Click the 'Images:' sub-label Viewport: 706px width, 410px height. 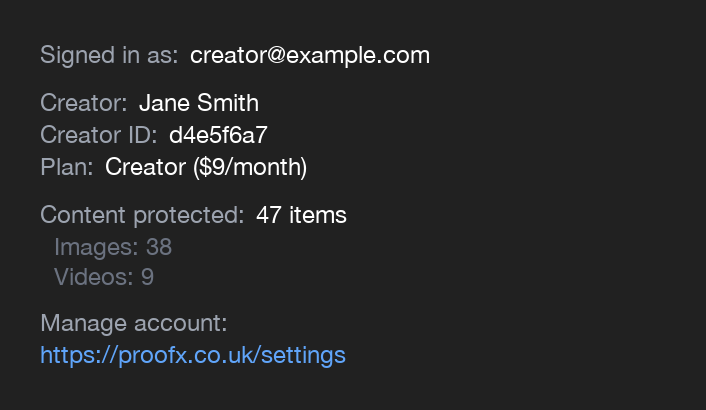click(x=97, y=247)
